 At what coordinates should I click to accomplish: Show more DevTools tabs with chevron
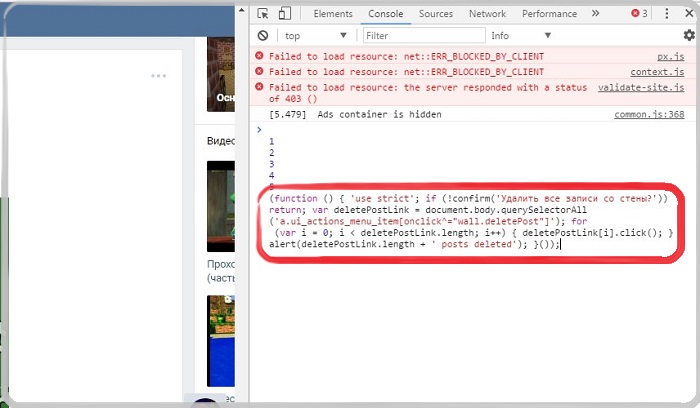click(595, 14)
